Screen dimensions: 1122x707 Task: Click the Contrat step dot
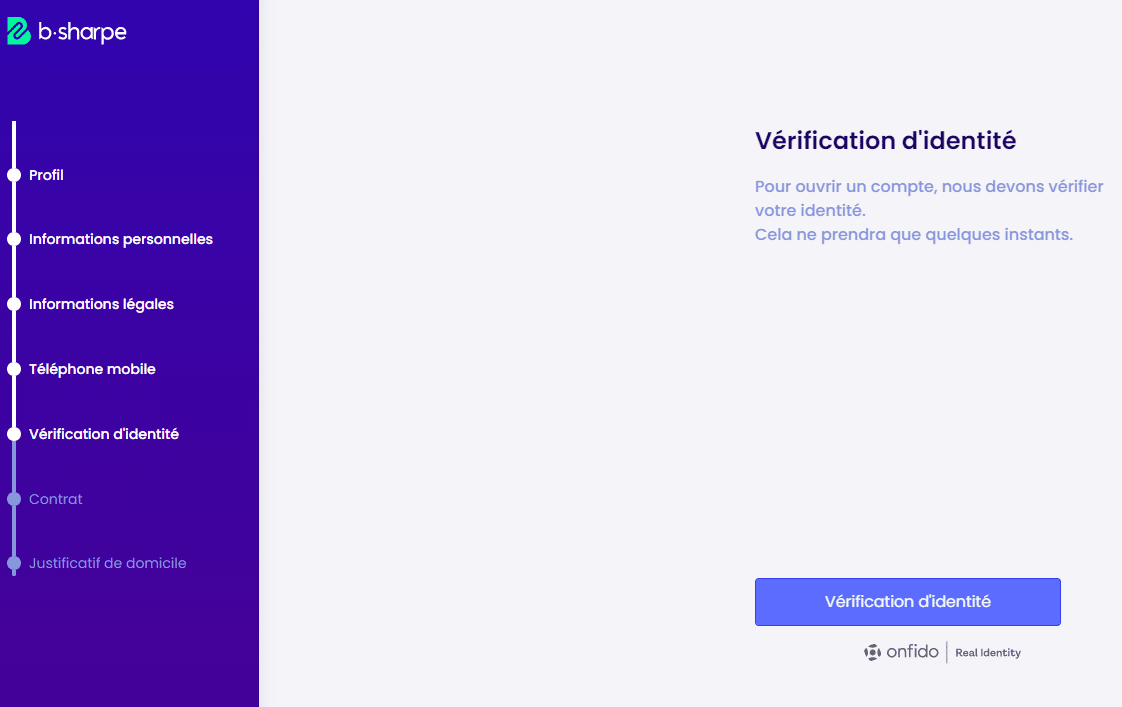coord(14,499)
